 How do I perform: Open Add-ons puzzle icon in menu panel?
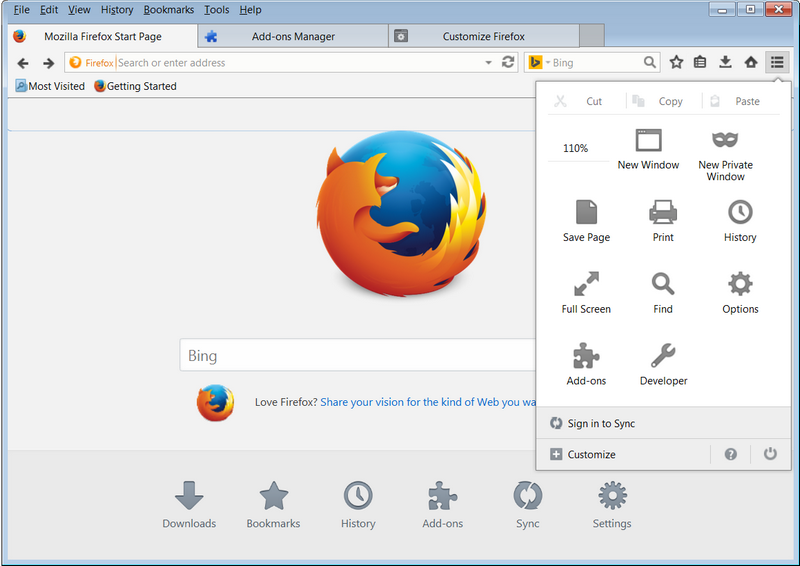pyautogui.click(x=586, y=364)
